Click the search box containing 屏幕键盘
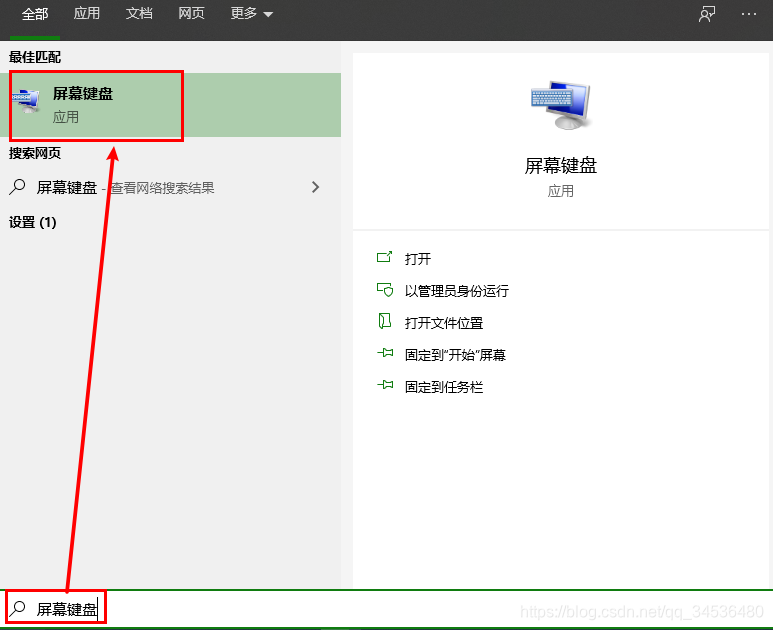 pyautogui.click(x=386, y=609)
